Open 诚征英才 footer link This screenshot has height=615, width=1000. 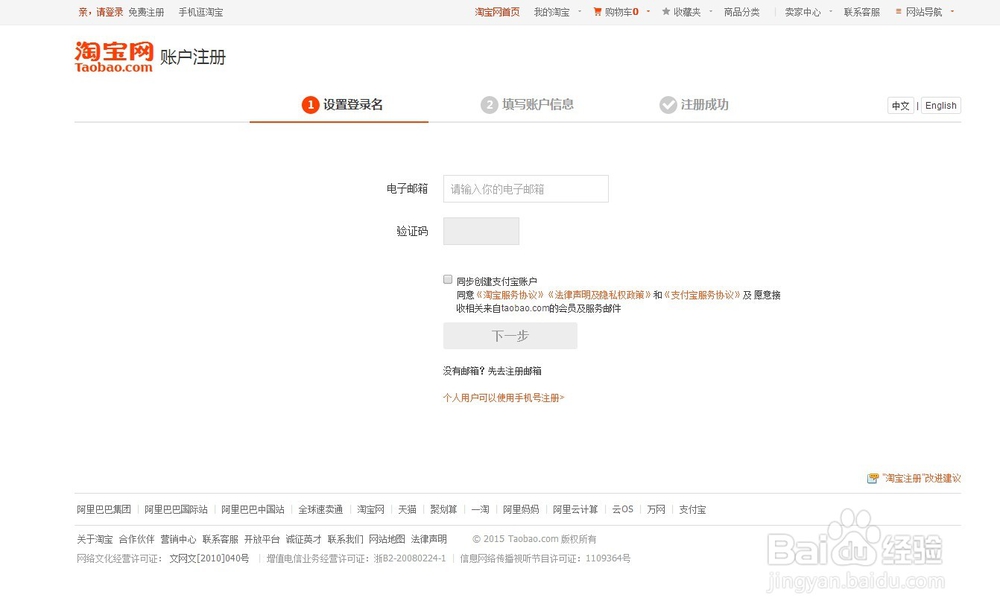pyautogui.click(x=304, y=539)
